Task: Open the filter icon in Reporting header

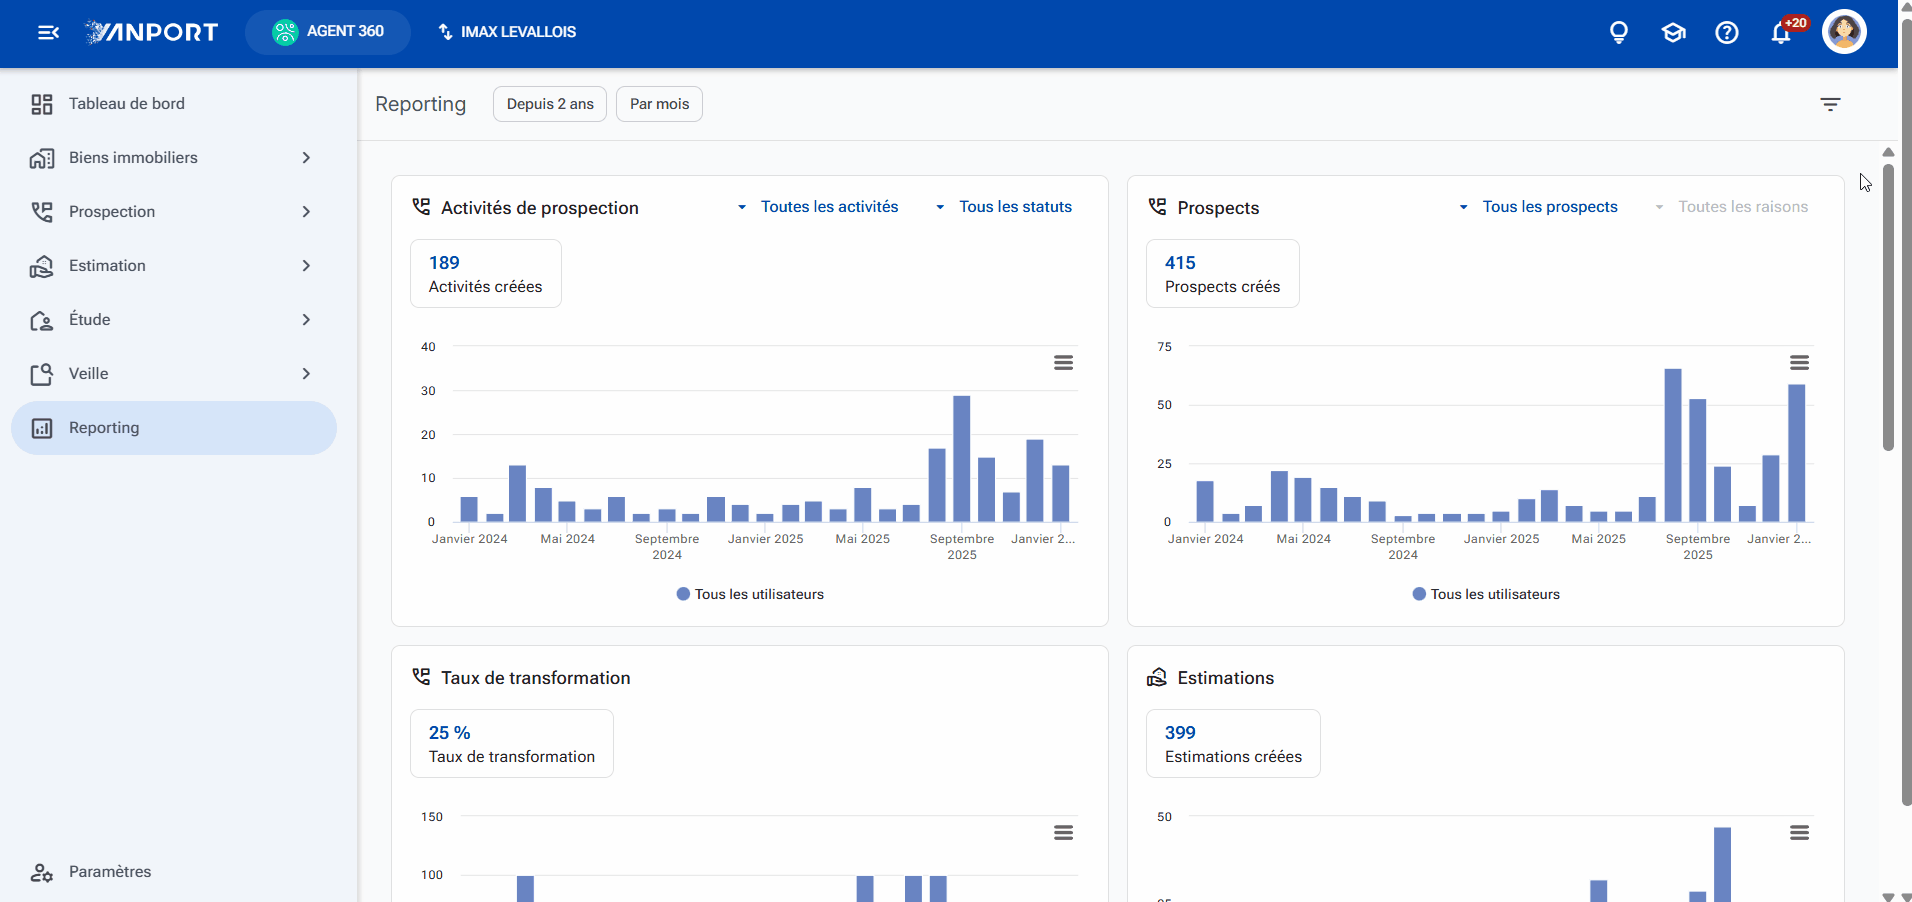Action: tap(1830, 104)
